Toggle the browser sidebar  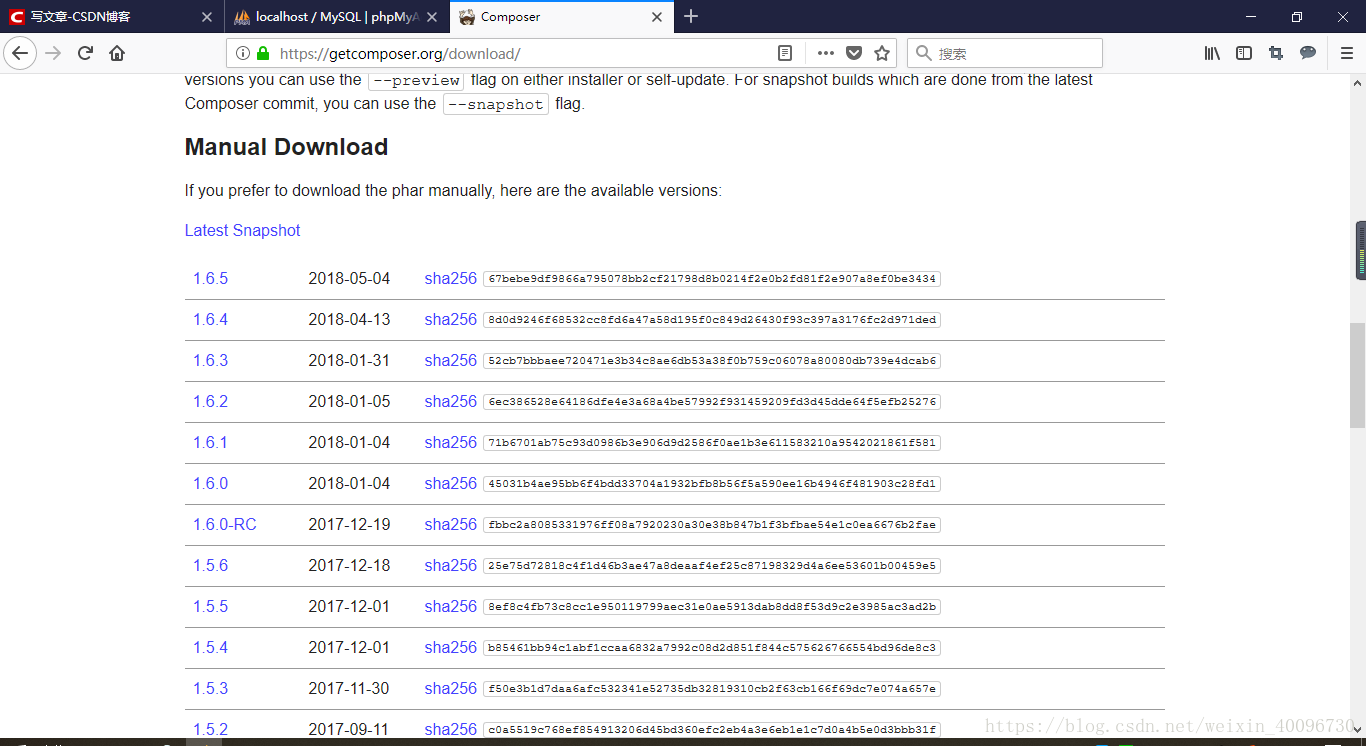(1243, 53)
